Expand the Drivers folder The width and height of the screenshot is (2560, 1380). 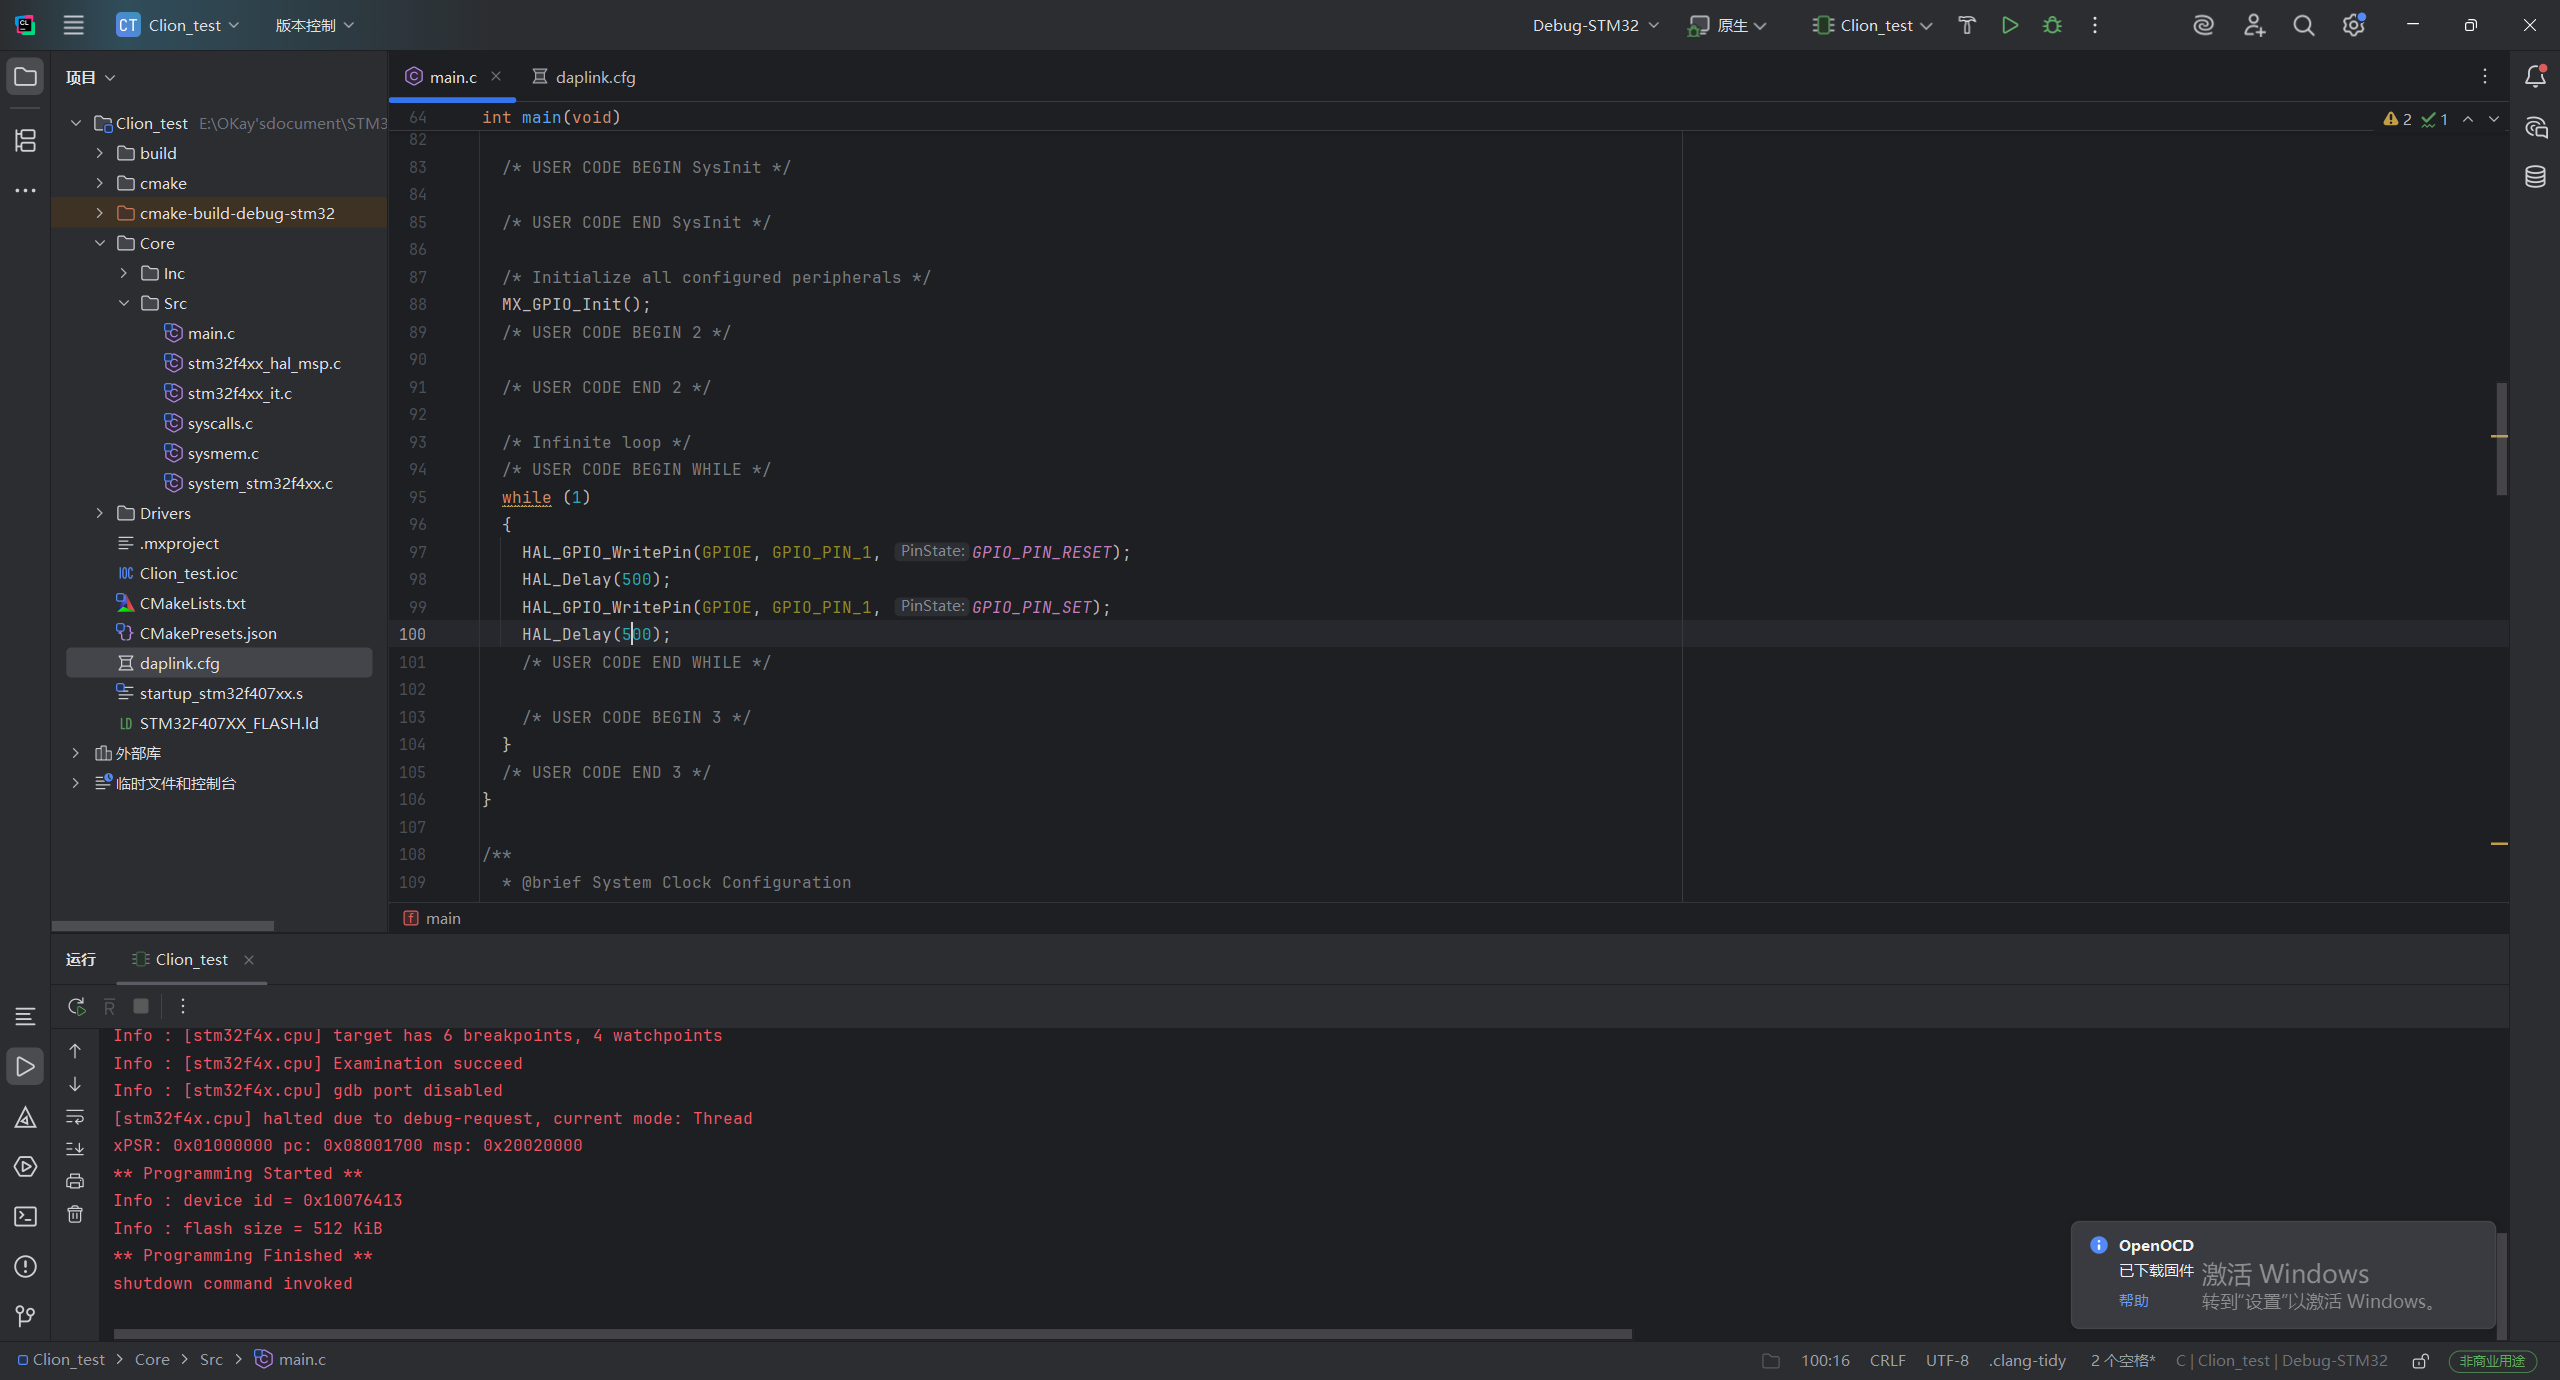tap(99, 513)
